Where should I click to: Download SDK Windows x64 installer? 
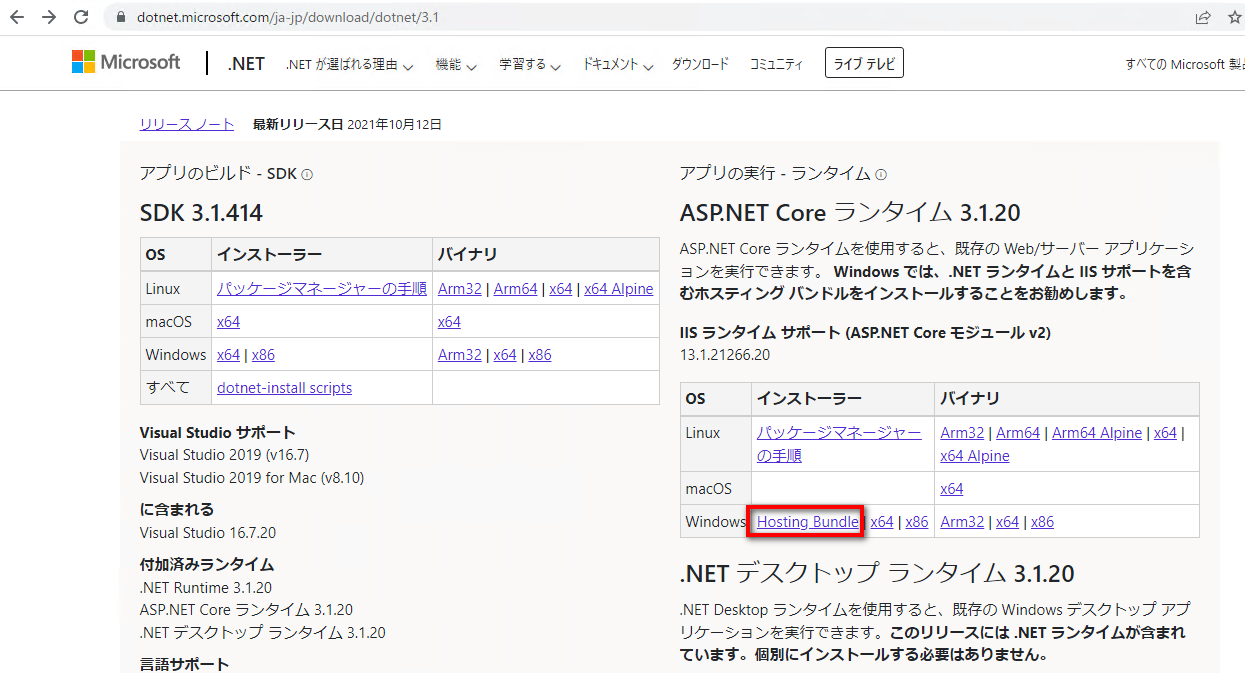coord(228,355)
